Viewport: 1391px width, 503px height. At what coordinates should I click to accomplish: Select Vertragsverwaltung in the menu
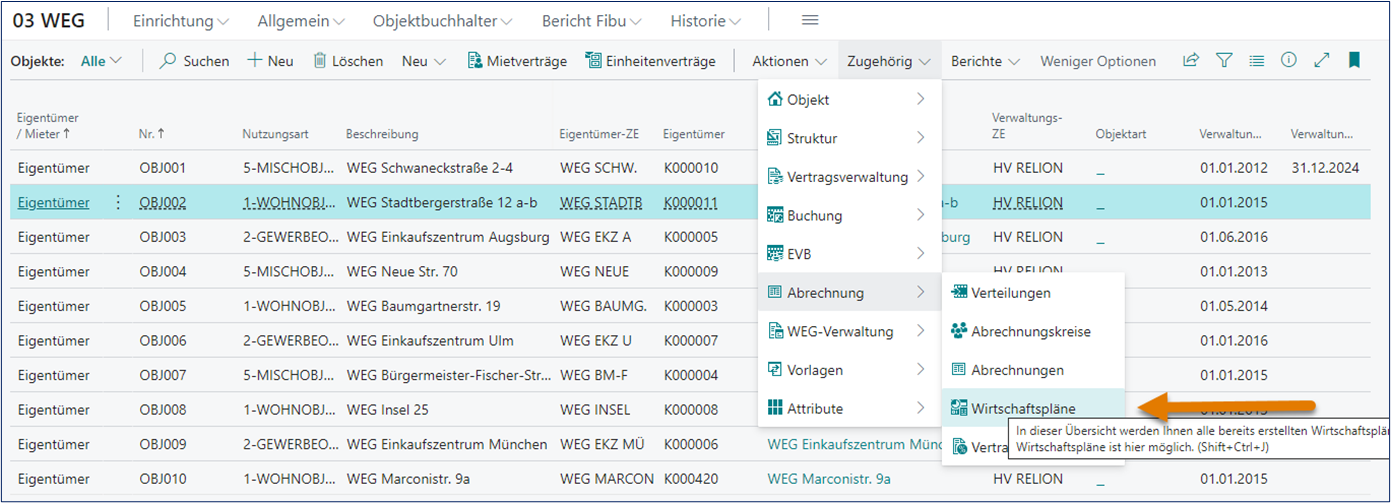[849, 177]
